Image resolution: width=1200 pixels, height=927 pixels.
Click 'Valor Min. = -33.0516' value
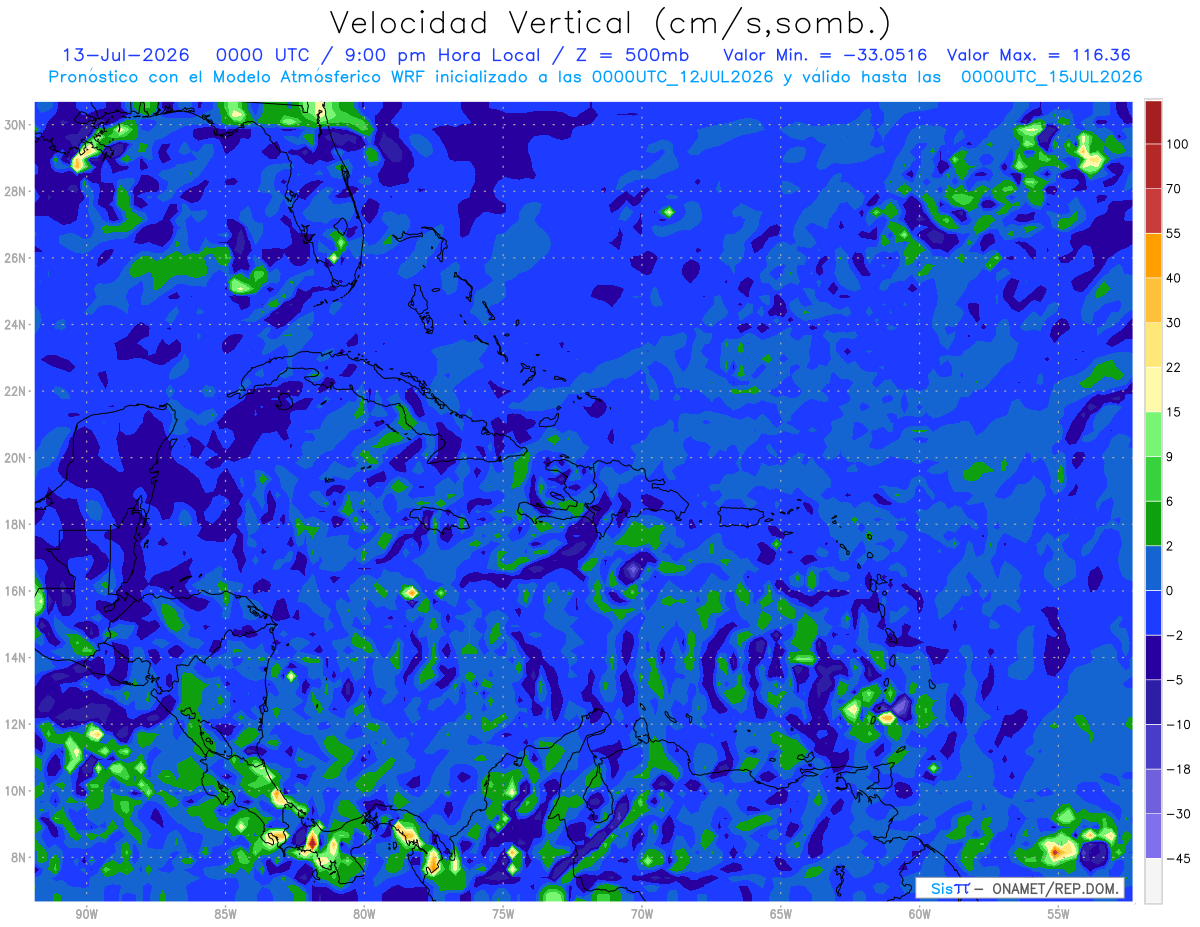click(x=825, y=55)
